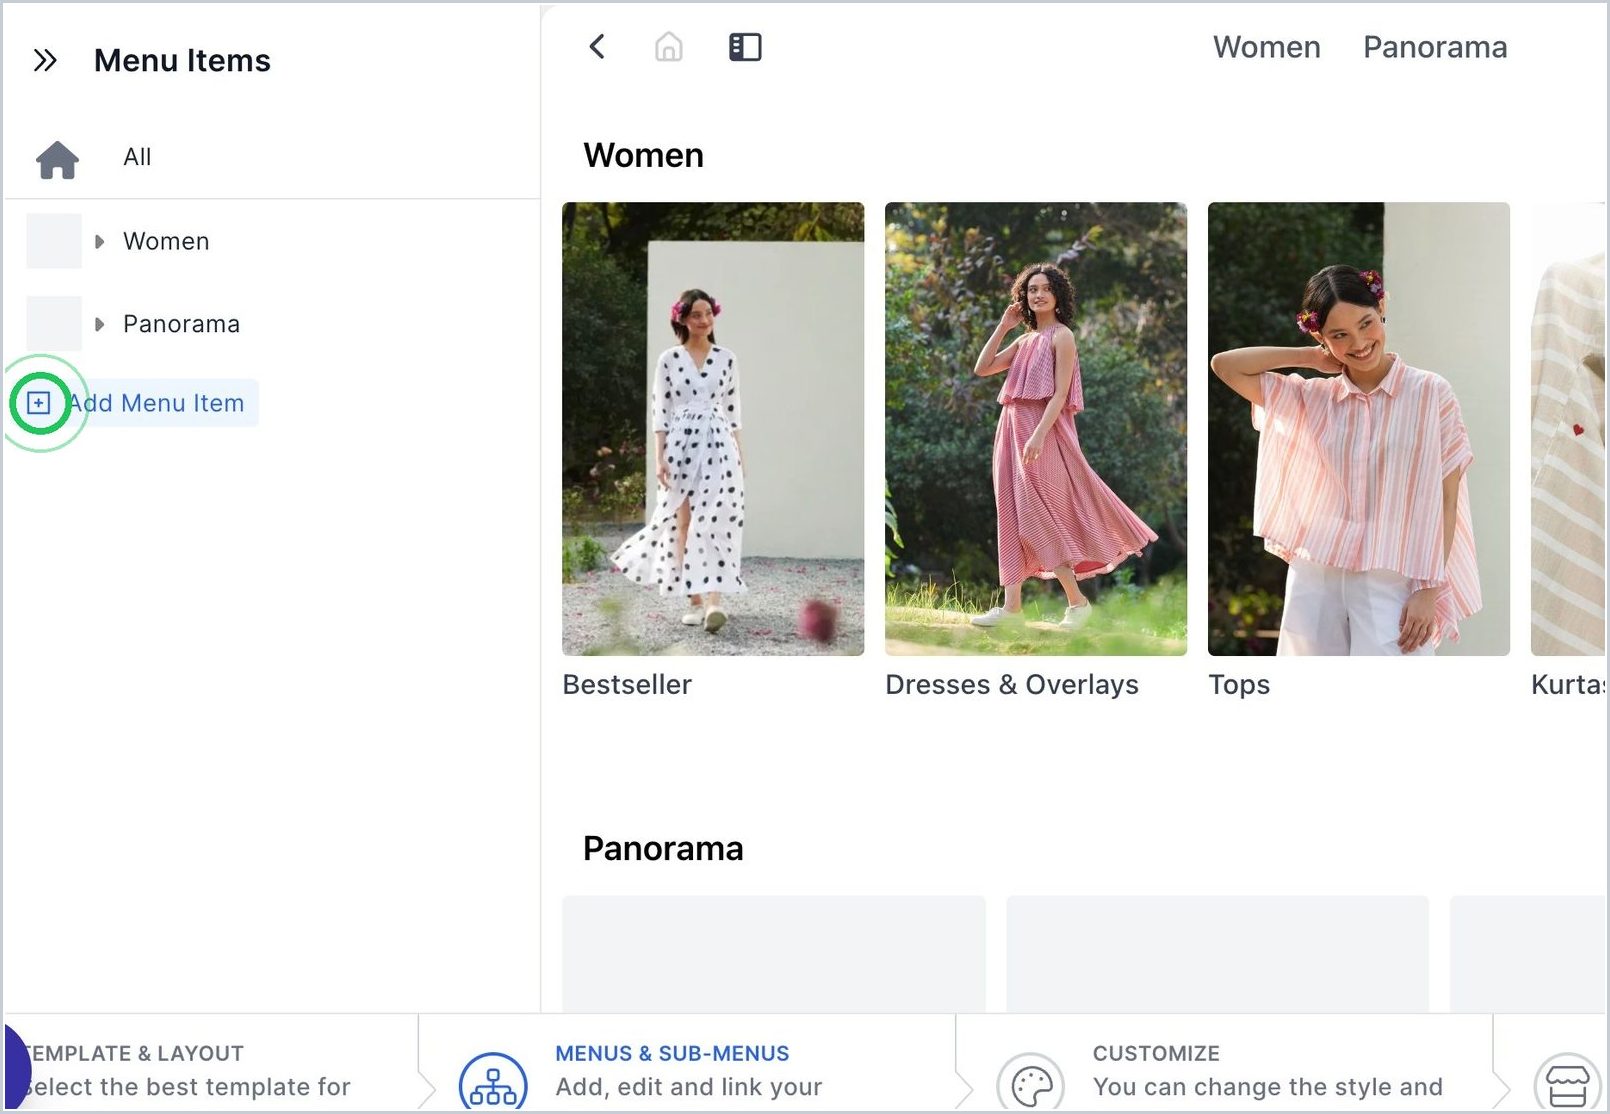The width and height of the screenshot is (1610, 1114).
Task: Click the plus icon for Add Menu Item
Action: [39, 403]
